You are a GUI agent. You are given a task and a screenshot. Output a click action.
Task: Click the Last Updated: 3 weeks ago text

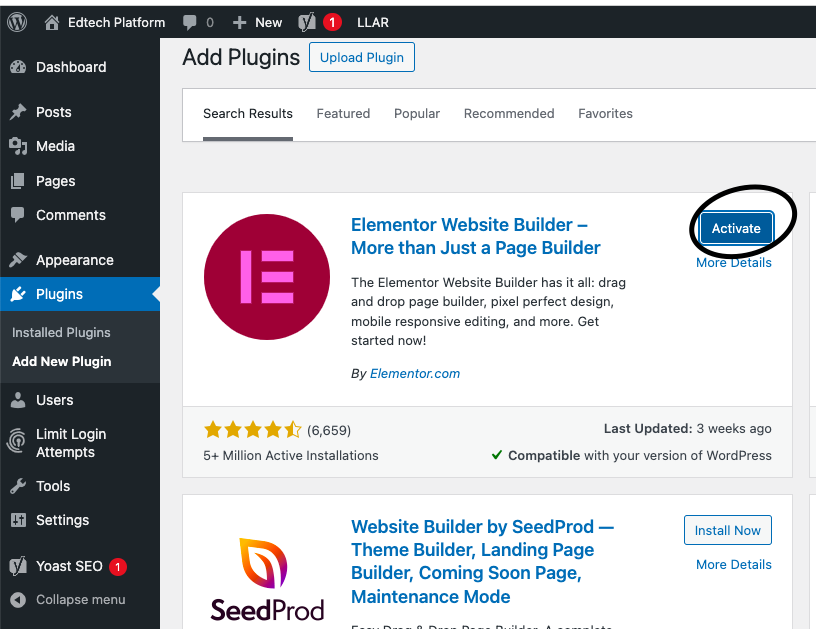pyautogui.click(x=687, y=428)
